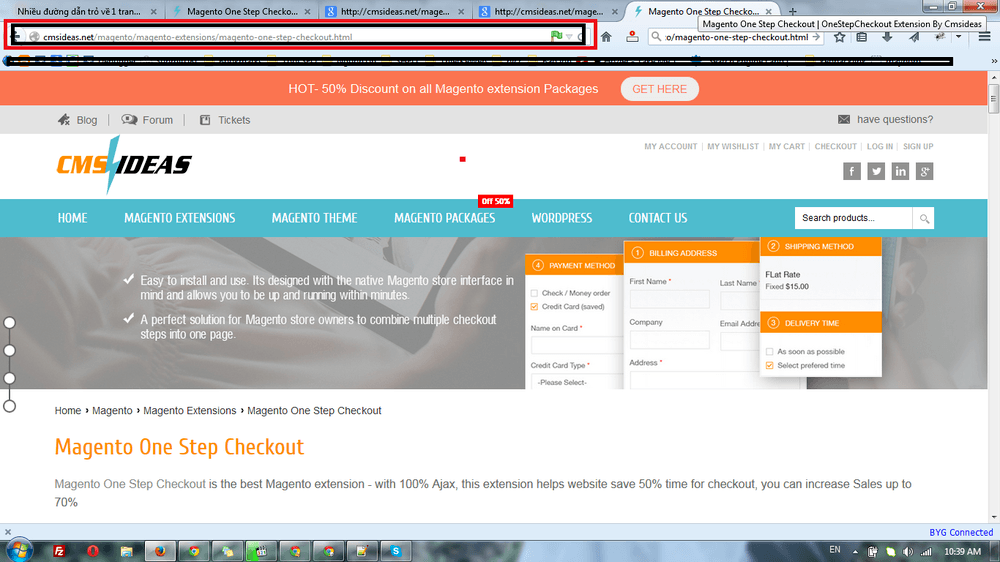Open Skype from the taskbar
Viewport: 1000px width, 562px height.
395,551
